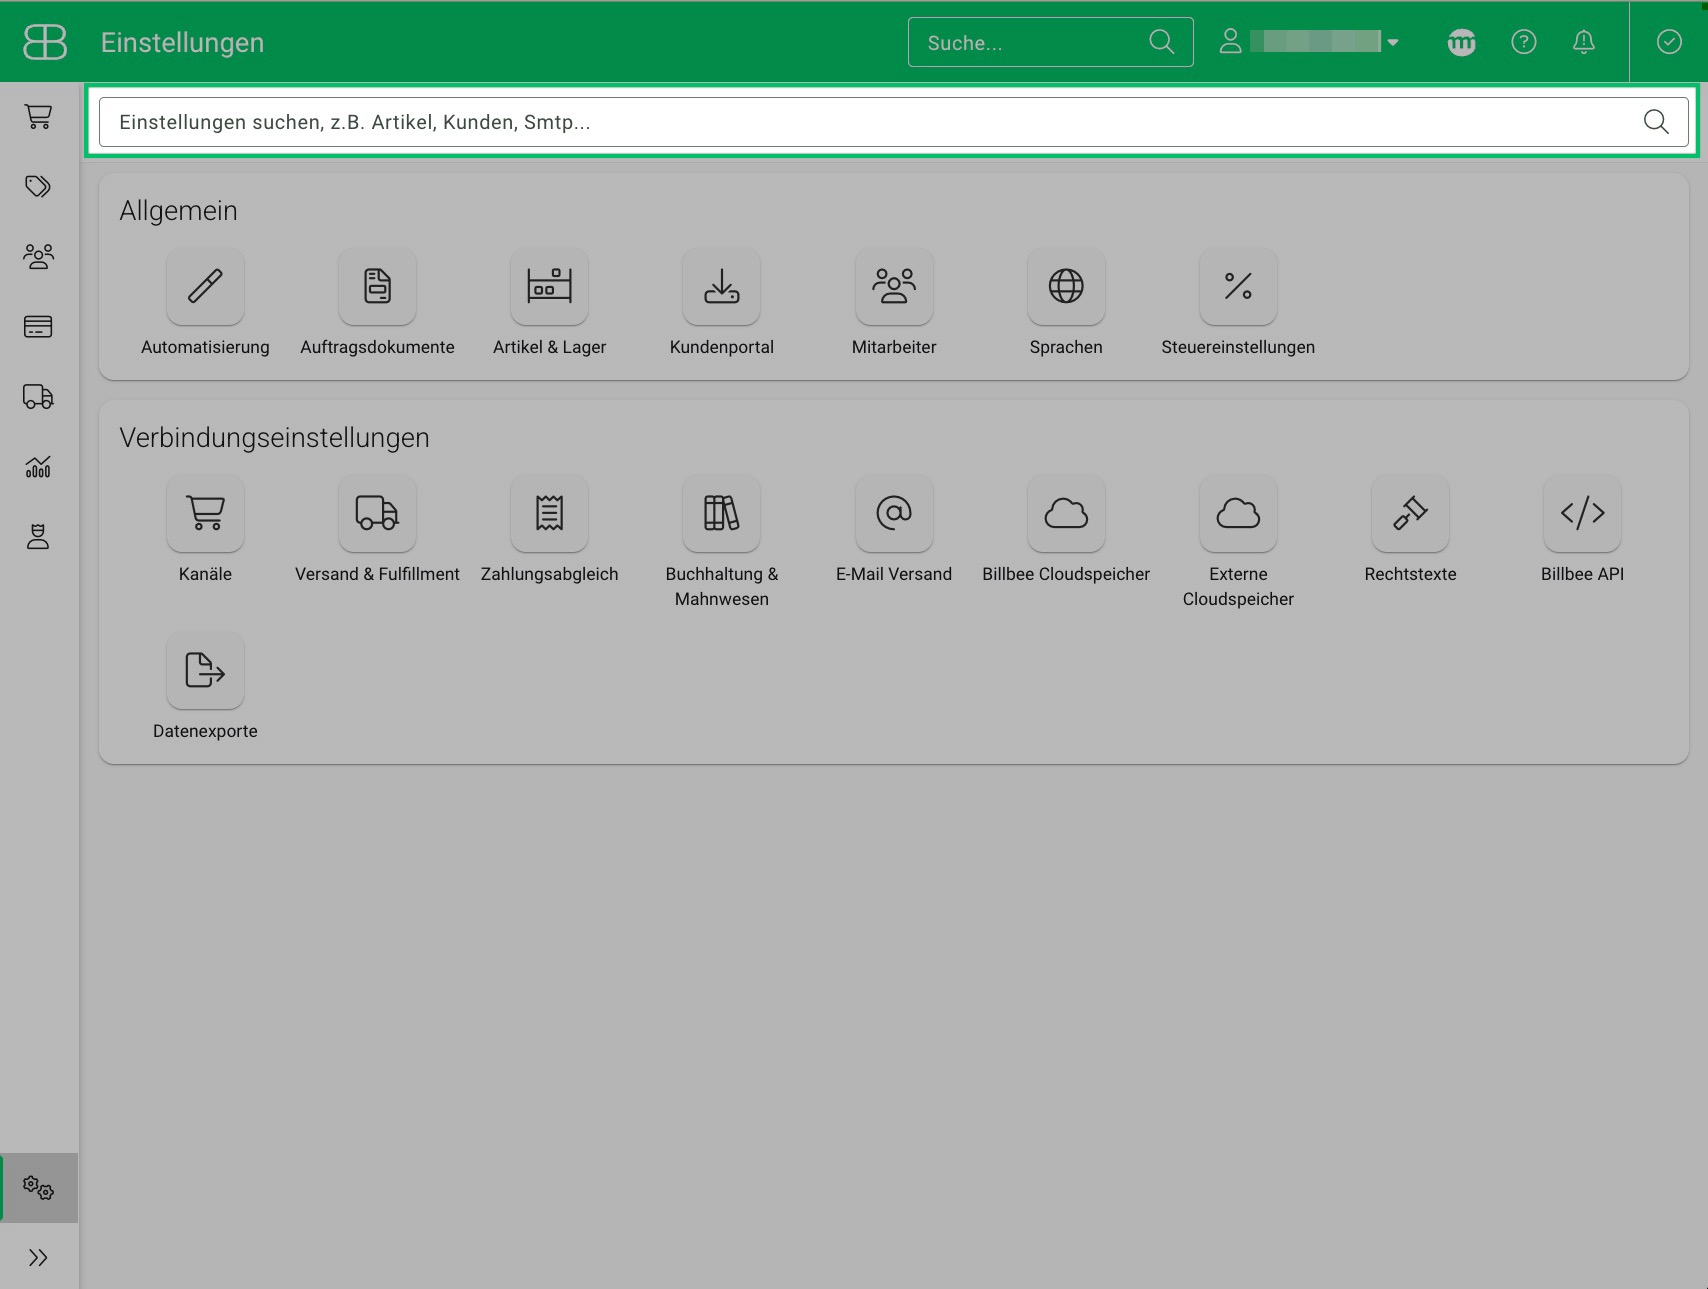The width and height of the screenshot is (1708, 1289).
Task: Open the Rechtstexte gavel icon
Action: (x=1410, y=513)
